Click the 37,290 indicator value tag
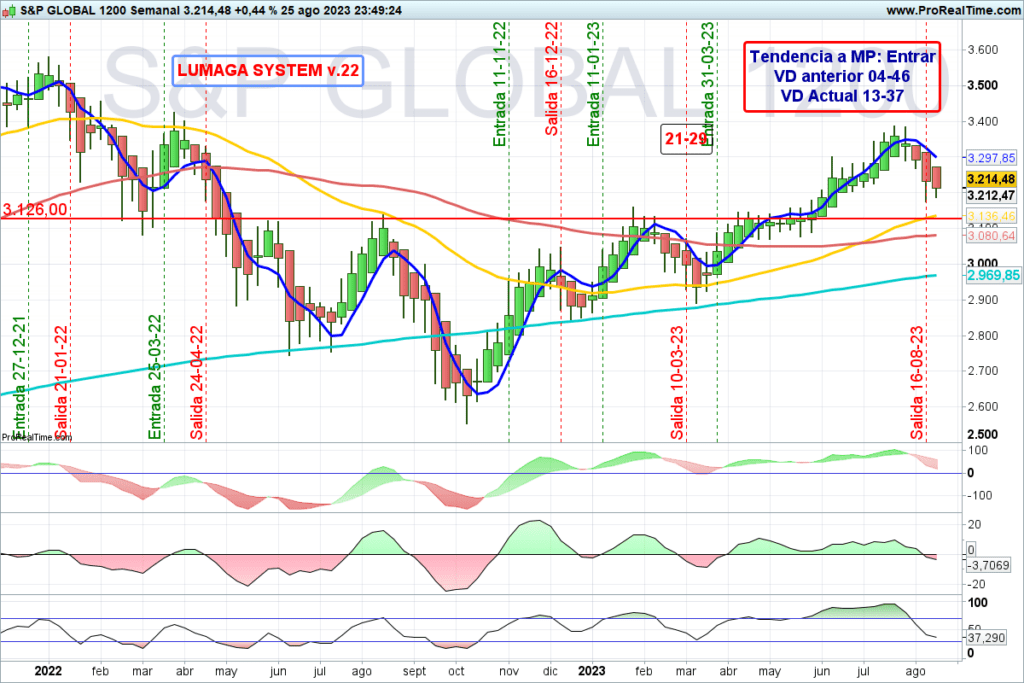This screenshot has width=1024, height=683. pyautogui.click(x=986, y=637)
